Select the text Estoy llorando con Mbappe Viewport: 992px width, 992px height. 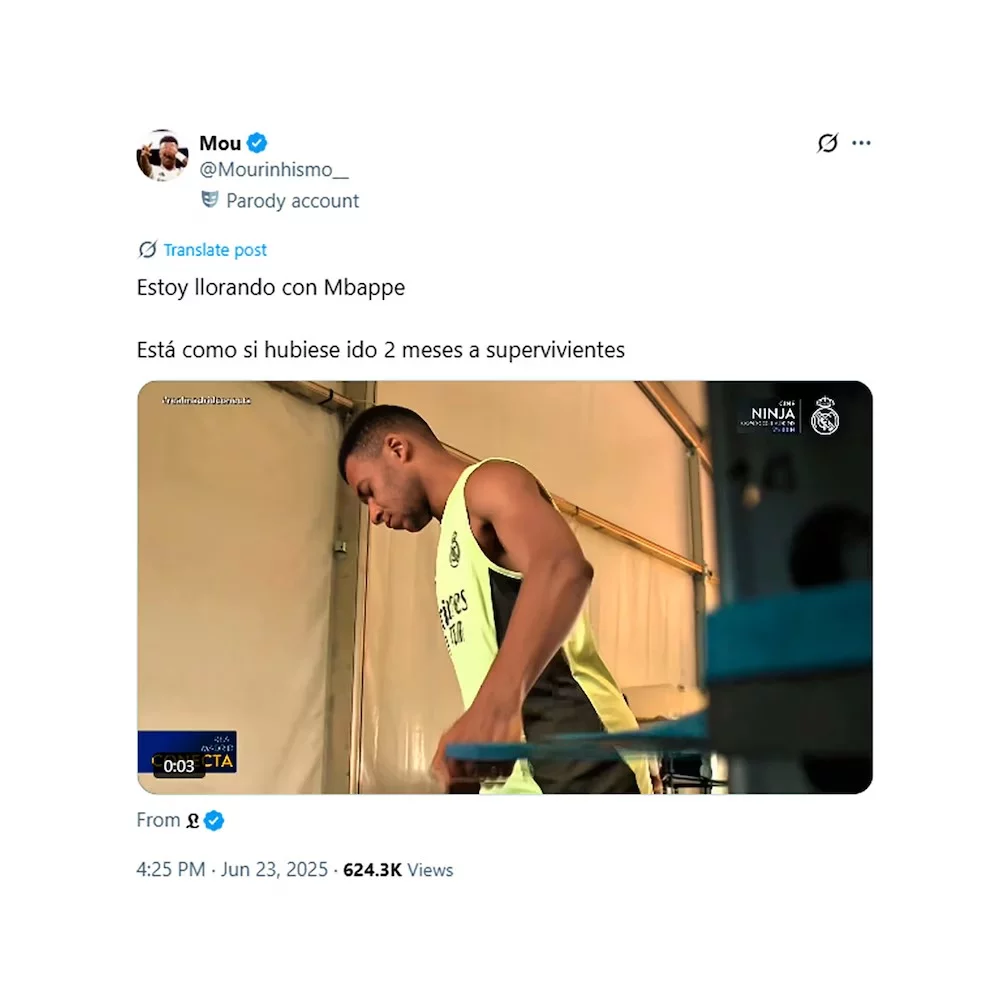point(271,287)
